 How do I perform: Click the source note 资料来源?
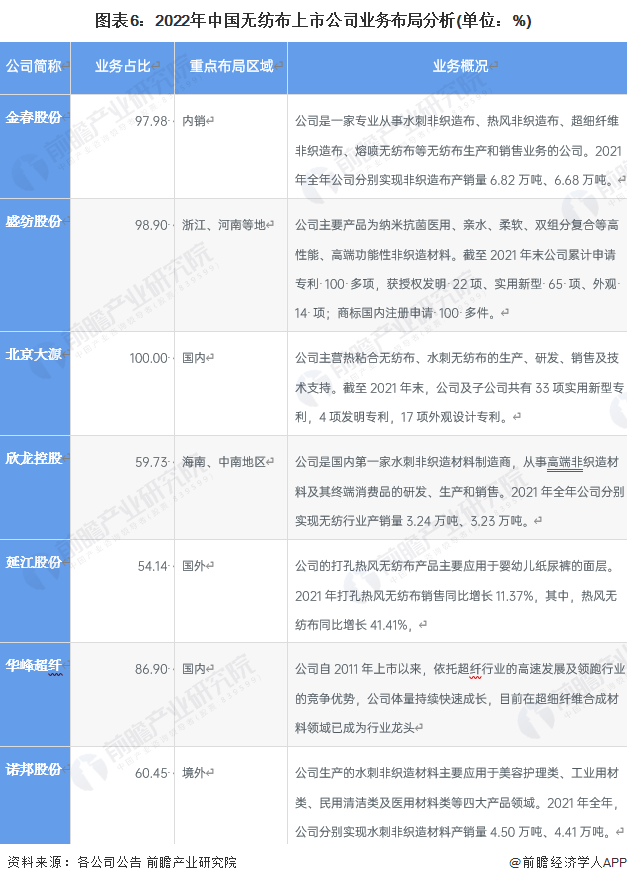pos(122,862)
